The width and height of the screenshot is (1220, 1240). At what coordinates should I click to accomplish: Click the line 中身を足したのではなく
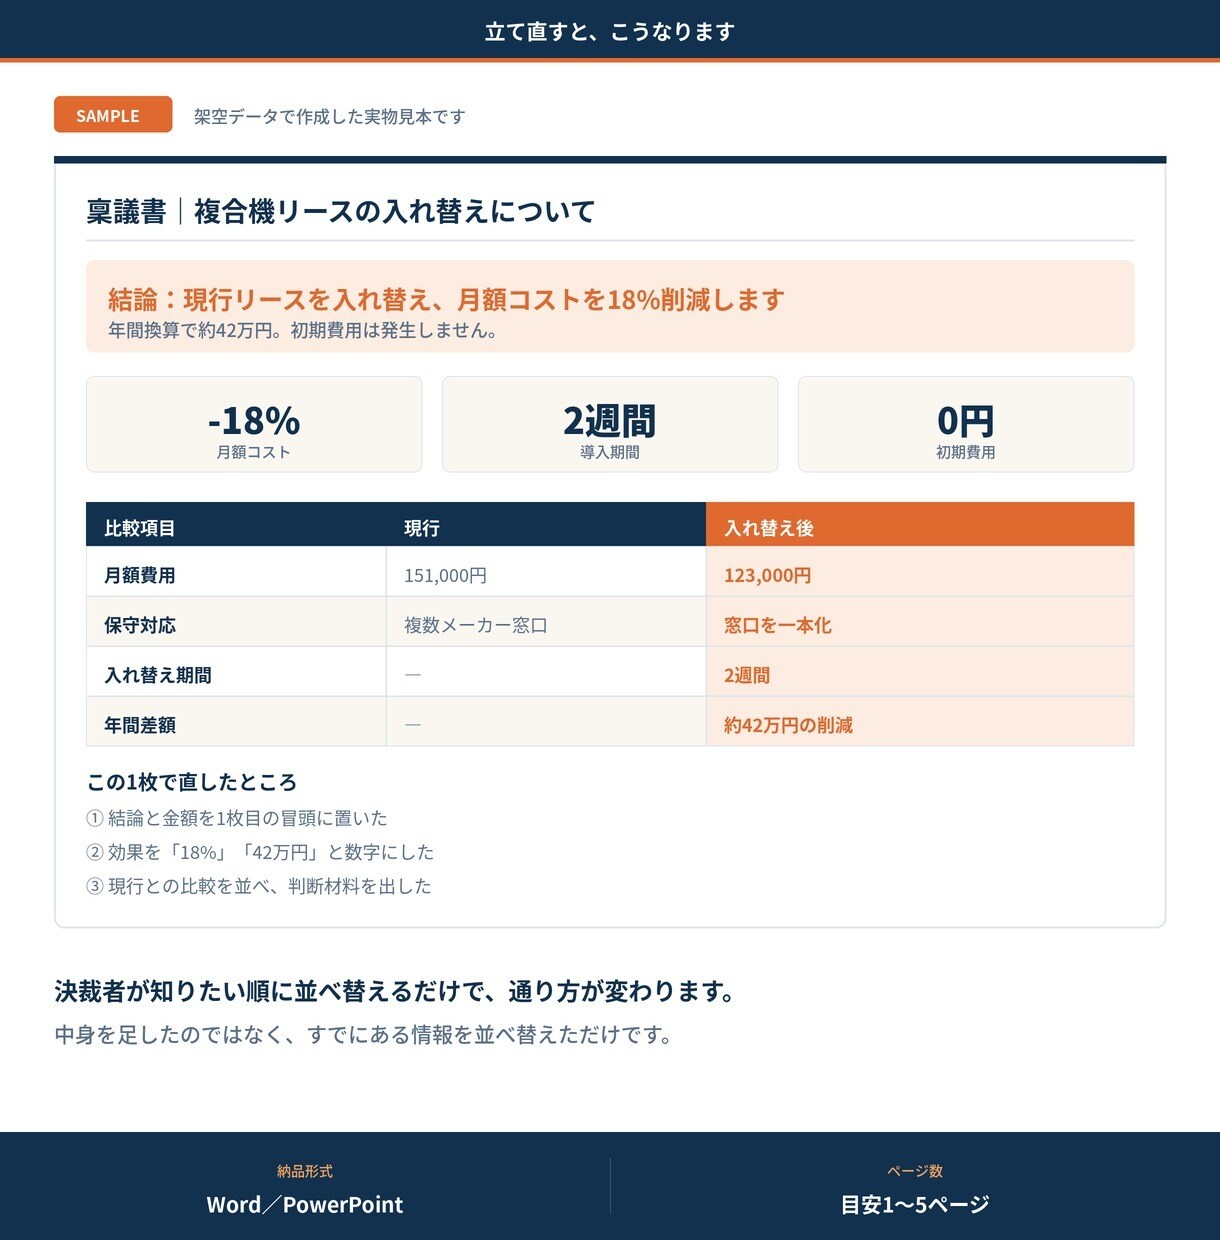(363, 1035)
